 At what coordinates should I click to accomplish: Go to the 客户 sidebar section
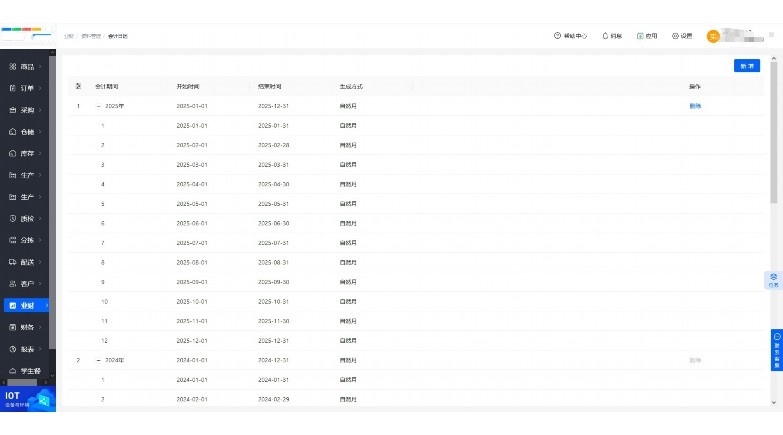pyautogui.click(x=24, y=284)
